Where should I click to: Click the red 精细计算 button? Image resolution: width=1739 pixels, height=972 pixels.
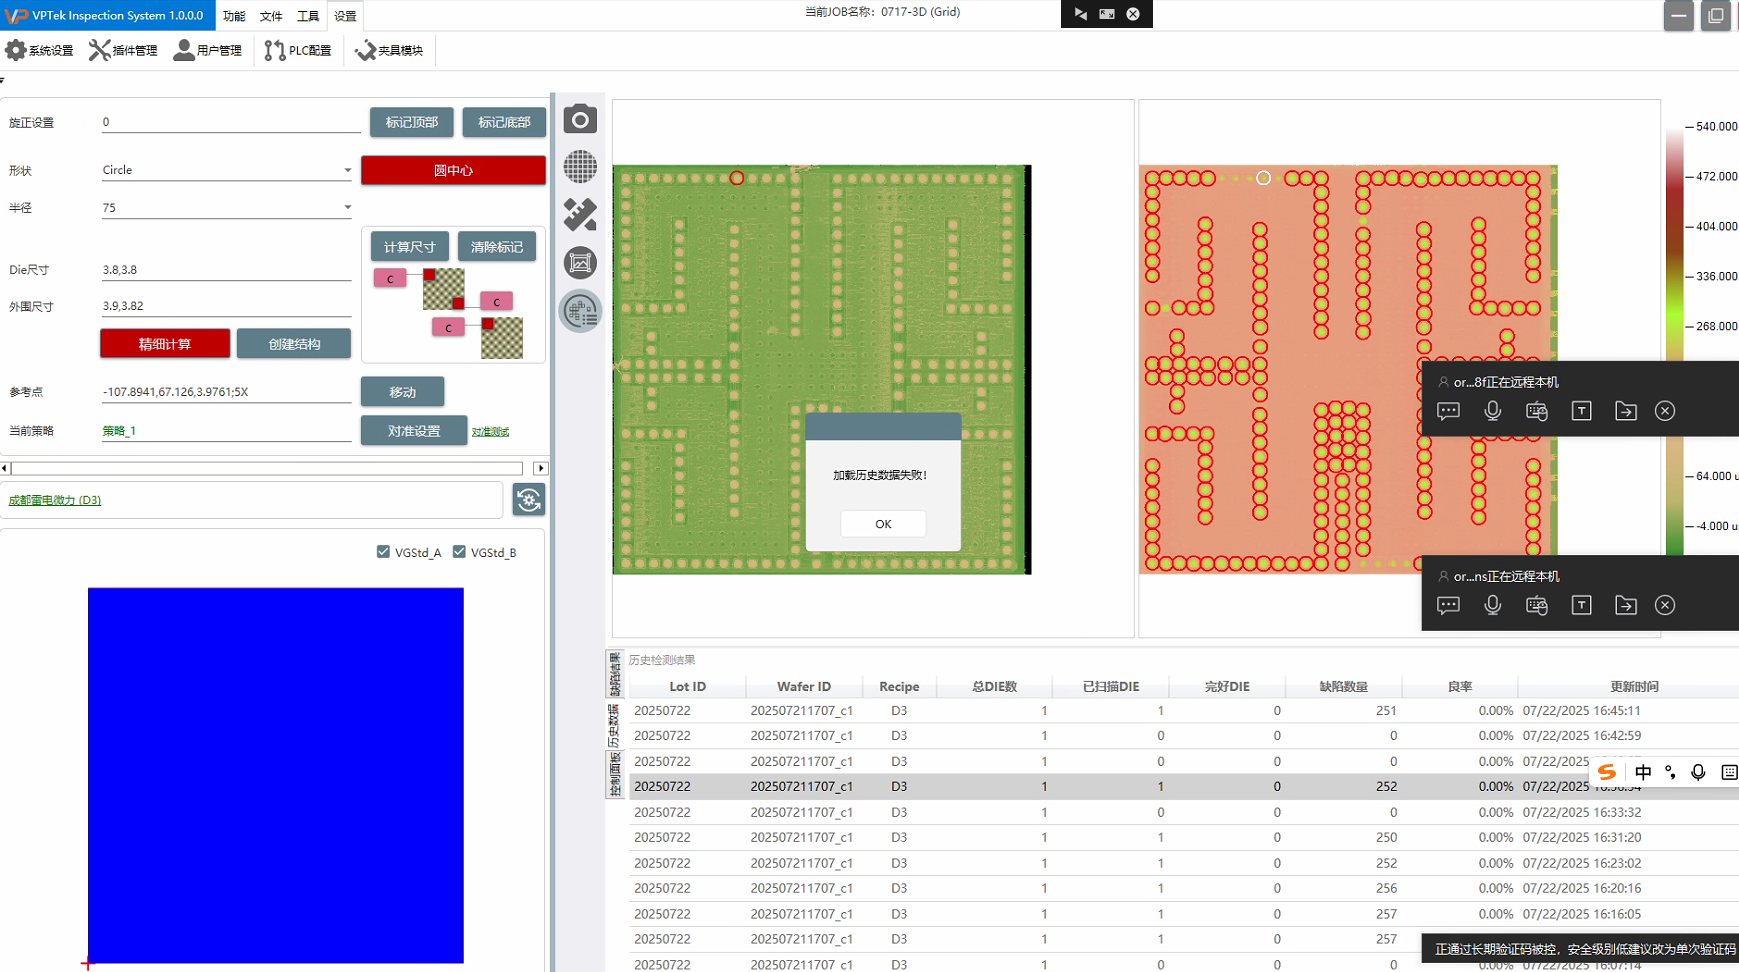165,344
